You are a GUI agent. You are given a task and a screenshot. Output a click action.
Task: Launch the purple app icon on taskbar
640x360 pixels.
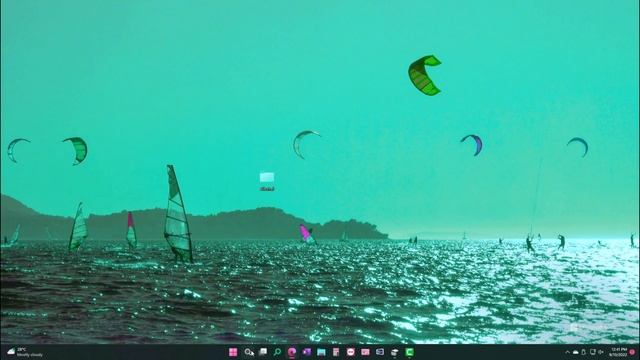(x=307, y=352)
